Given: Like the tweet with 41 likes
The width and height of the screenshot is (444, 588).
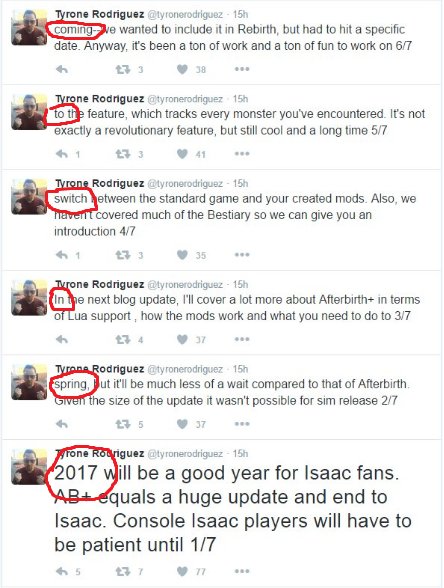Looking at the screenshot, I should click(x=182, y=154).
